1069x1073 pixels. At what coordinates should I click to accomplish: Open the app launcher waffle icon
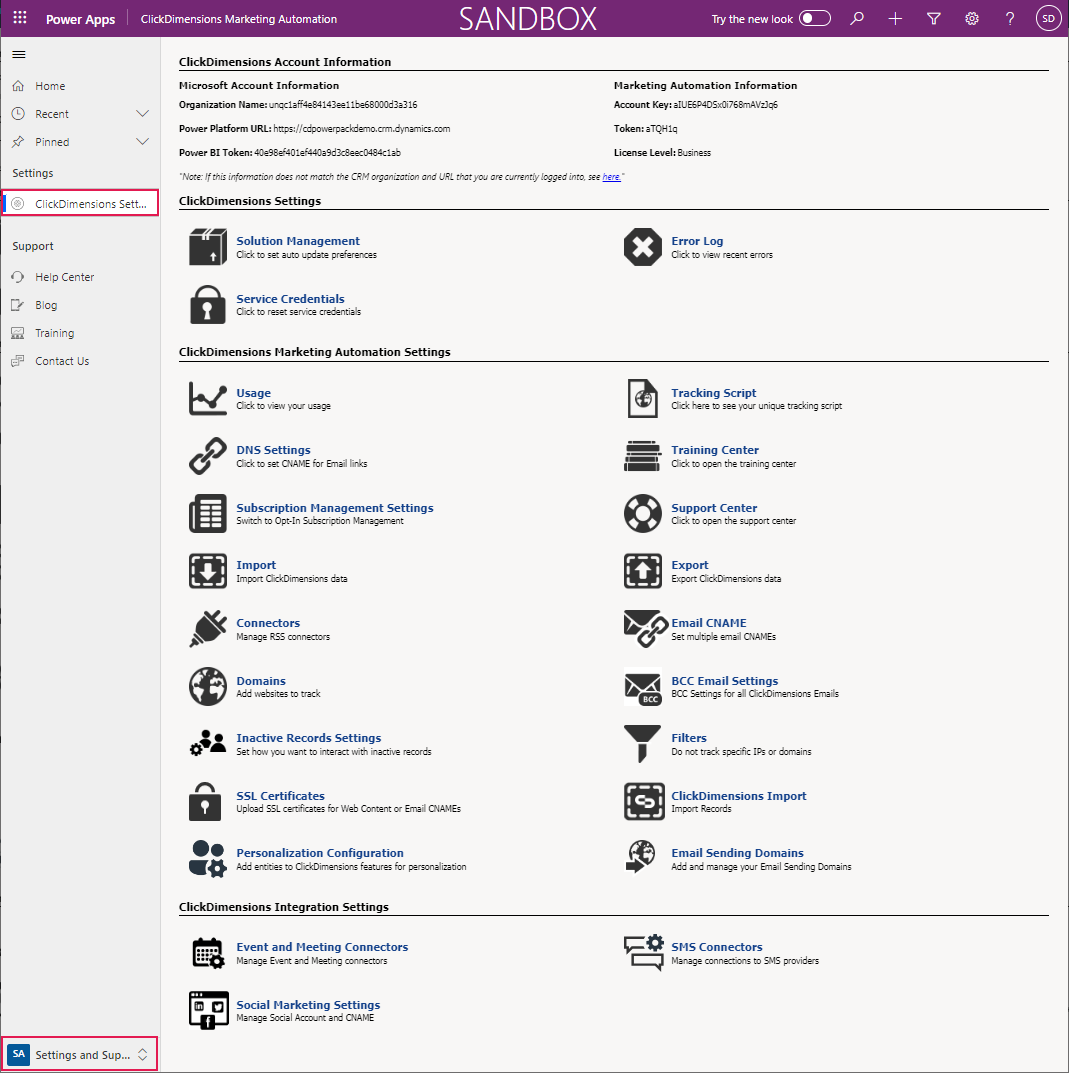[20, 18]
